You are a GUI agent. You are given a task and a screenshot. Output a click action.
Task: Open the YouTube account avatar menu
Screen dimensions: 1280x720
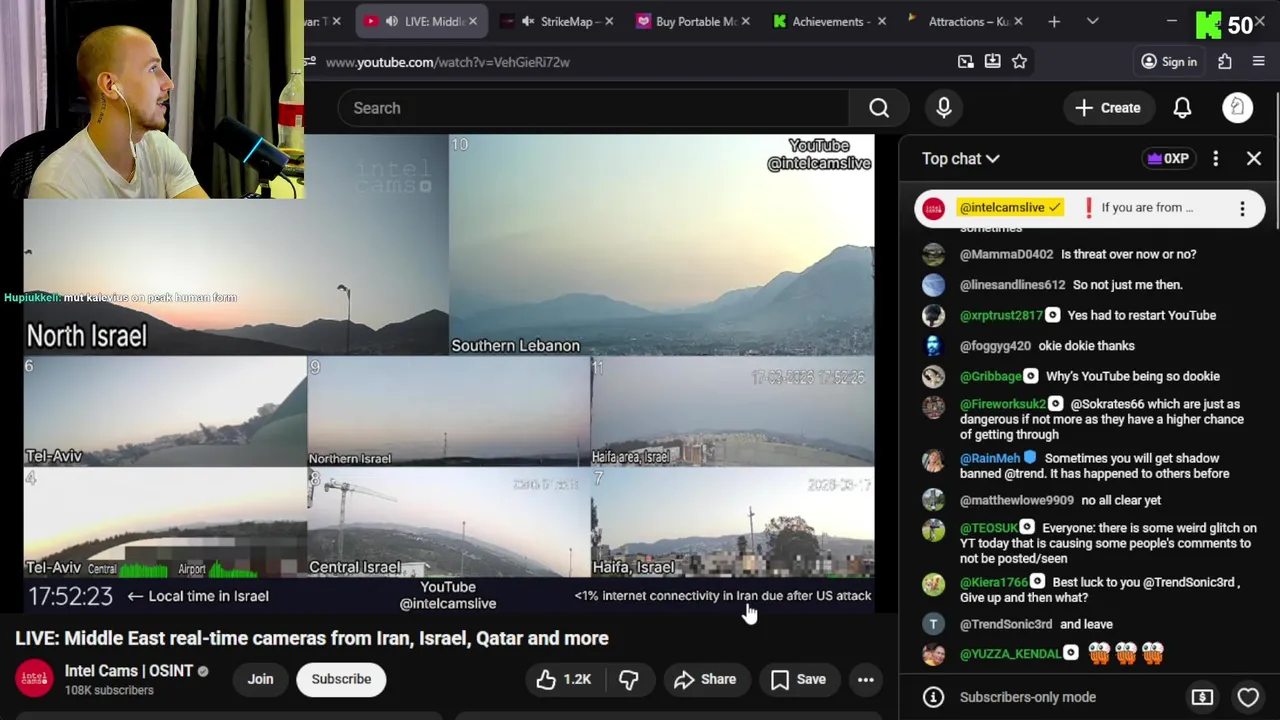pos(1237,108)
